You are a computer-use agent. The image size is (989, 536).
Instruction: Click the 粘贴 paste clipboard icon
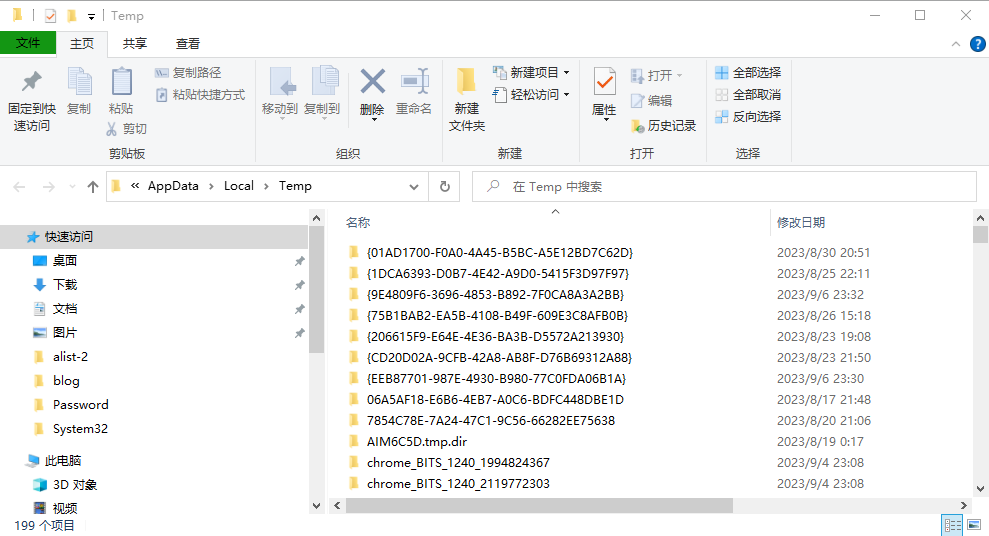(x=121, y=81)
